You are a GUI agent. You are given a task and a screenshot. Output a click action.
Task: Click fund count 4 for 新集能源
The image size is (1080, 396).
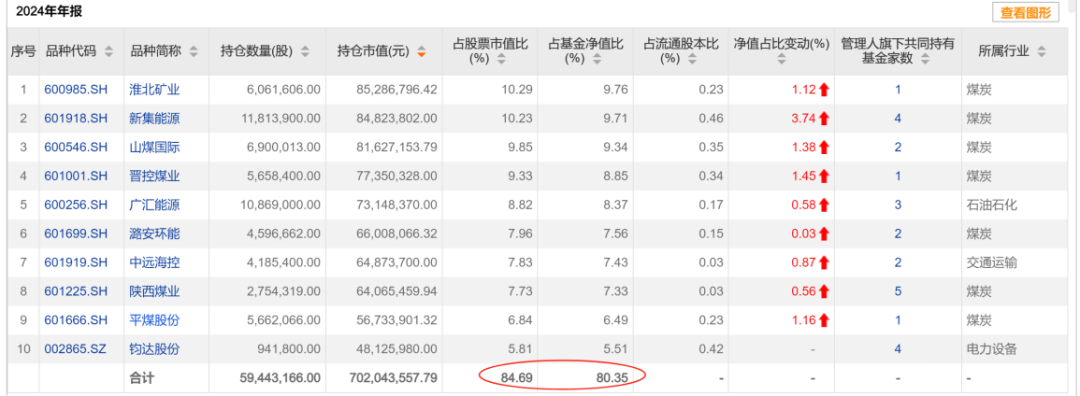coord(898,118)
